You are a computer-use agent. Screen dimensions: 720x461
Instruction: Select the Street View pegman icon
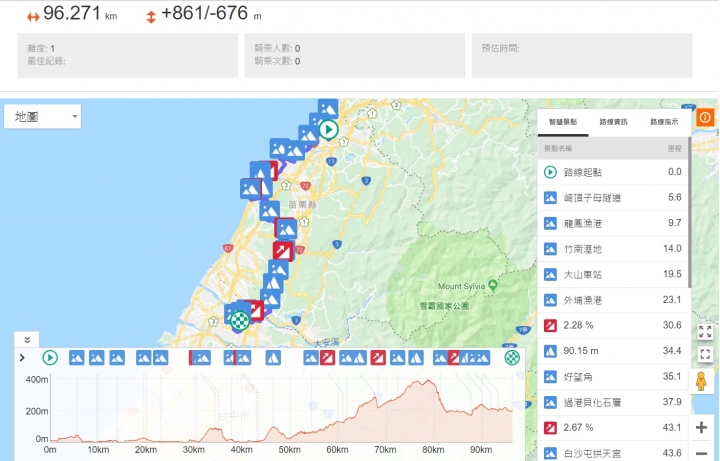pos(701,381)
